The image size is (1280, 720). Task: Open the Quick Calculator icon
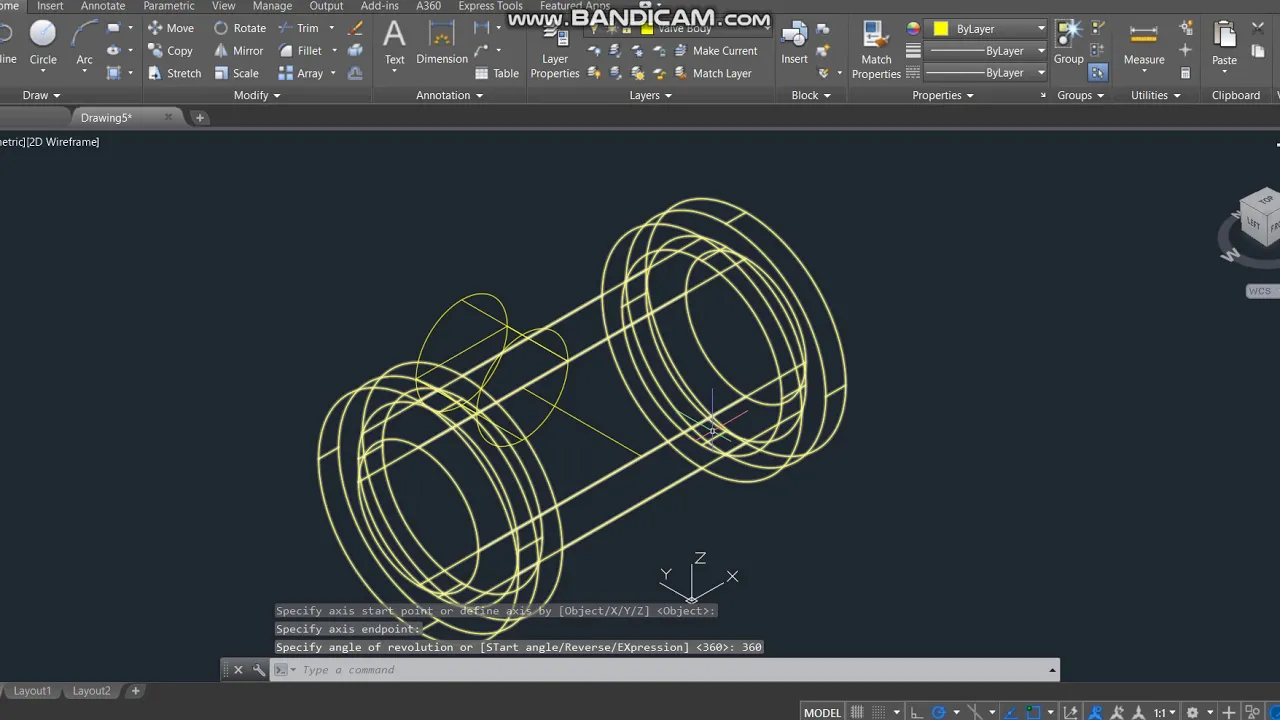click(1186, 73)
